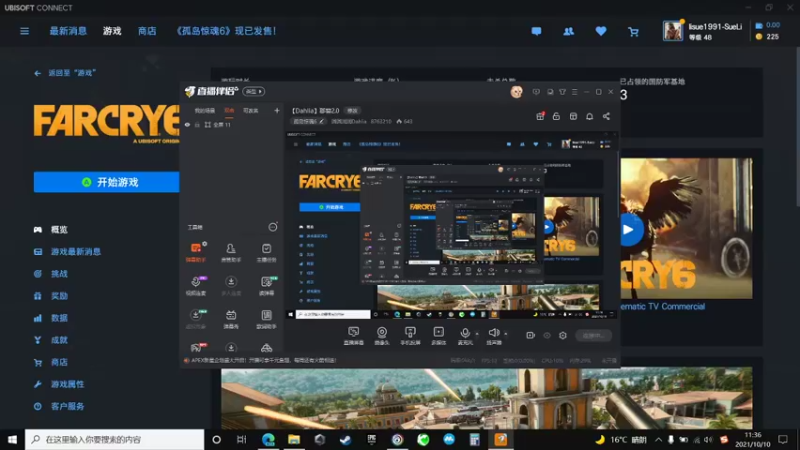
Task: Open the Far Cry 6 landscape banner image
Action: point(486,398)
